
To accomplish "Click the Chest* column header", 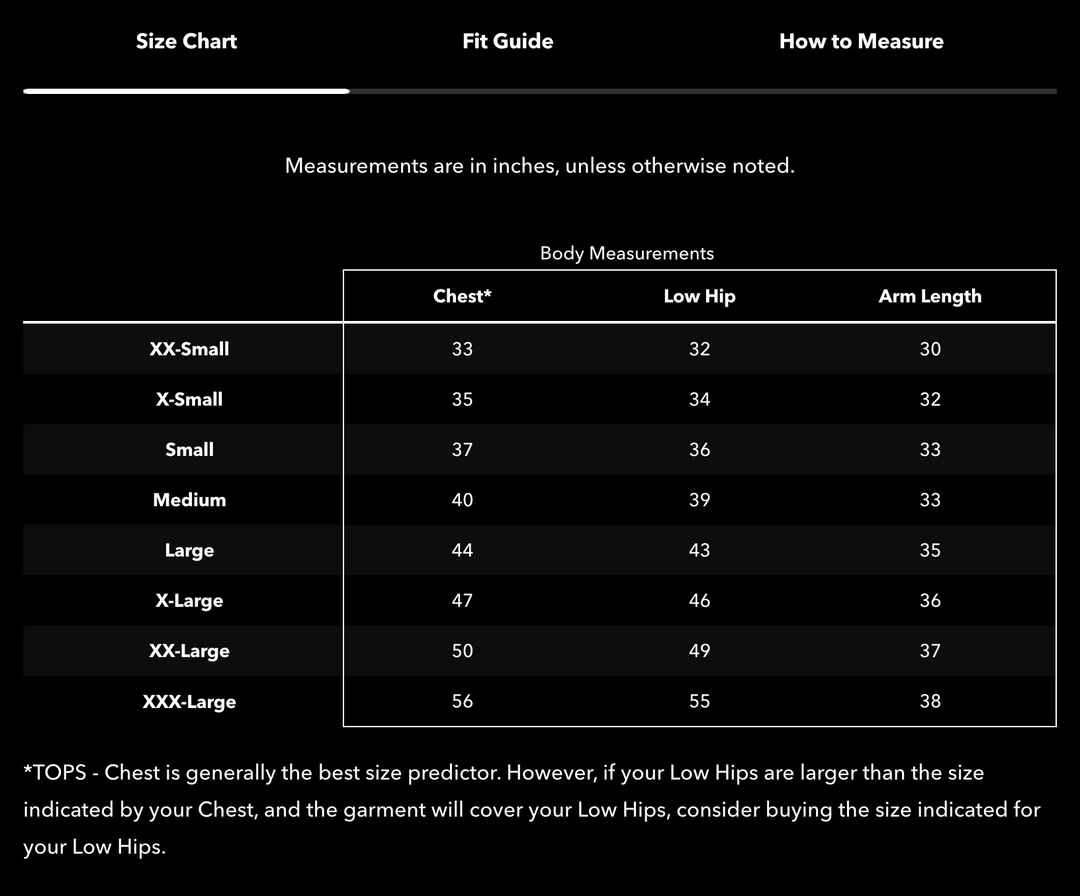I will 462,296.
